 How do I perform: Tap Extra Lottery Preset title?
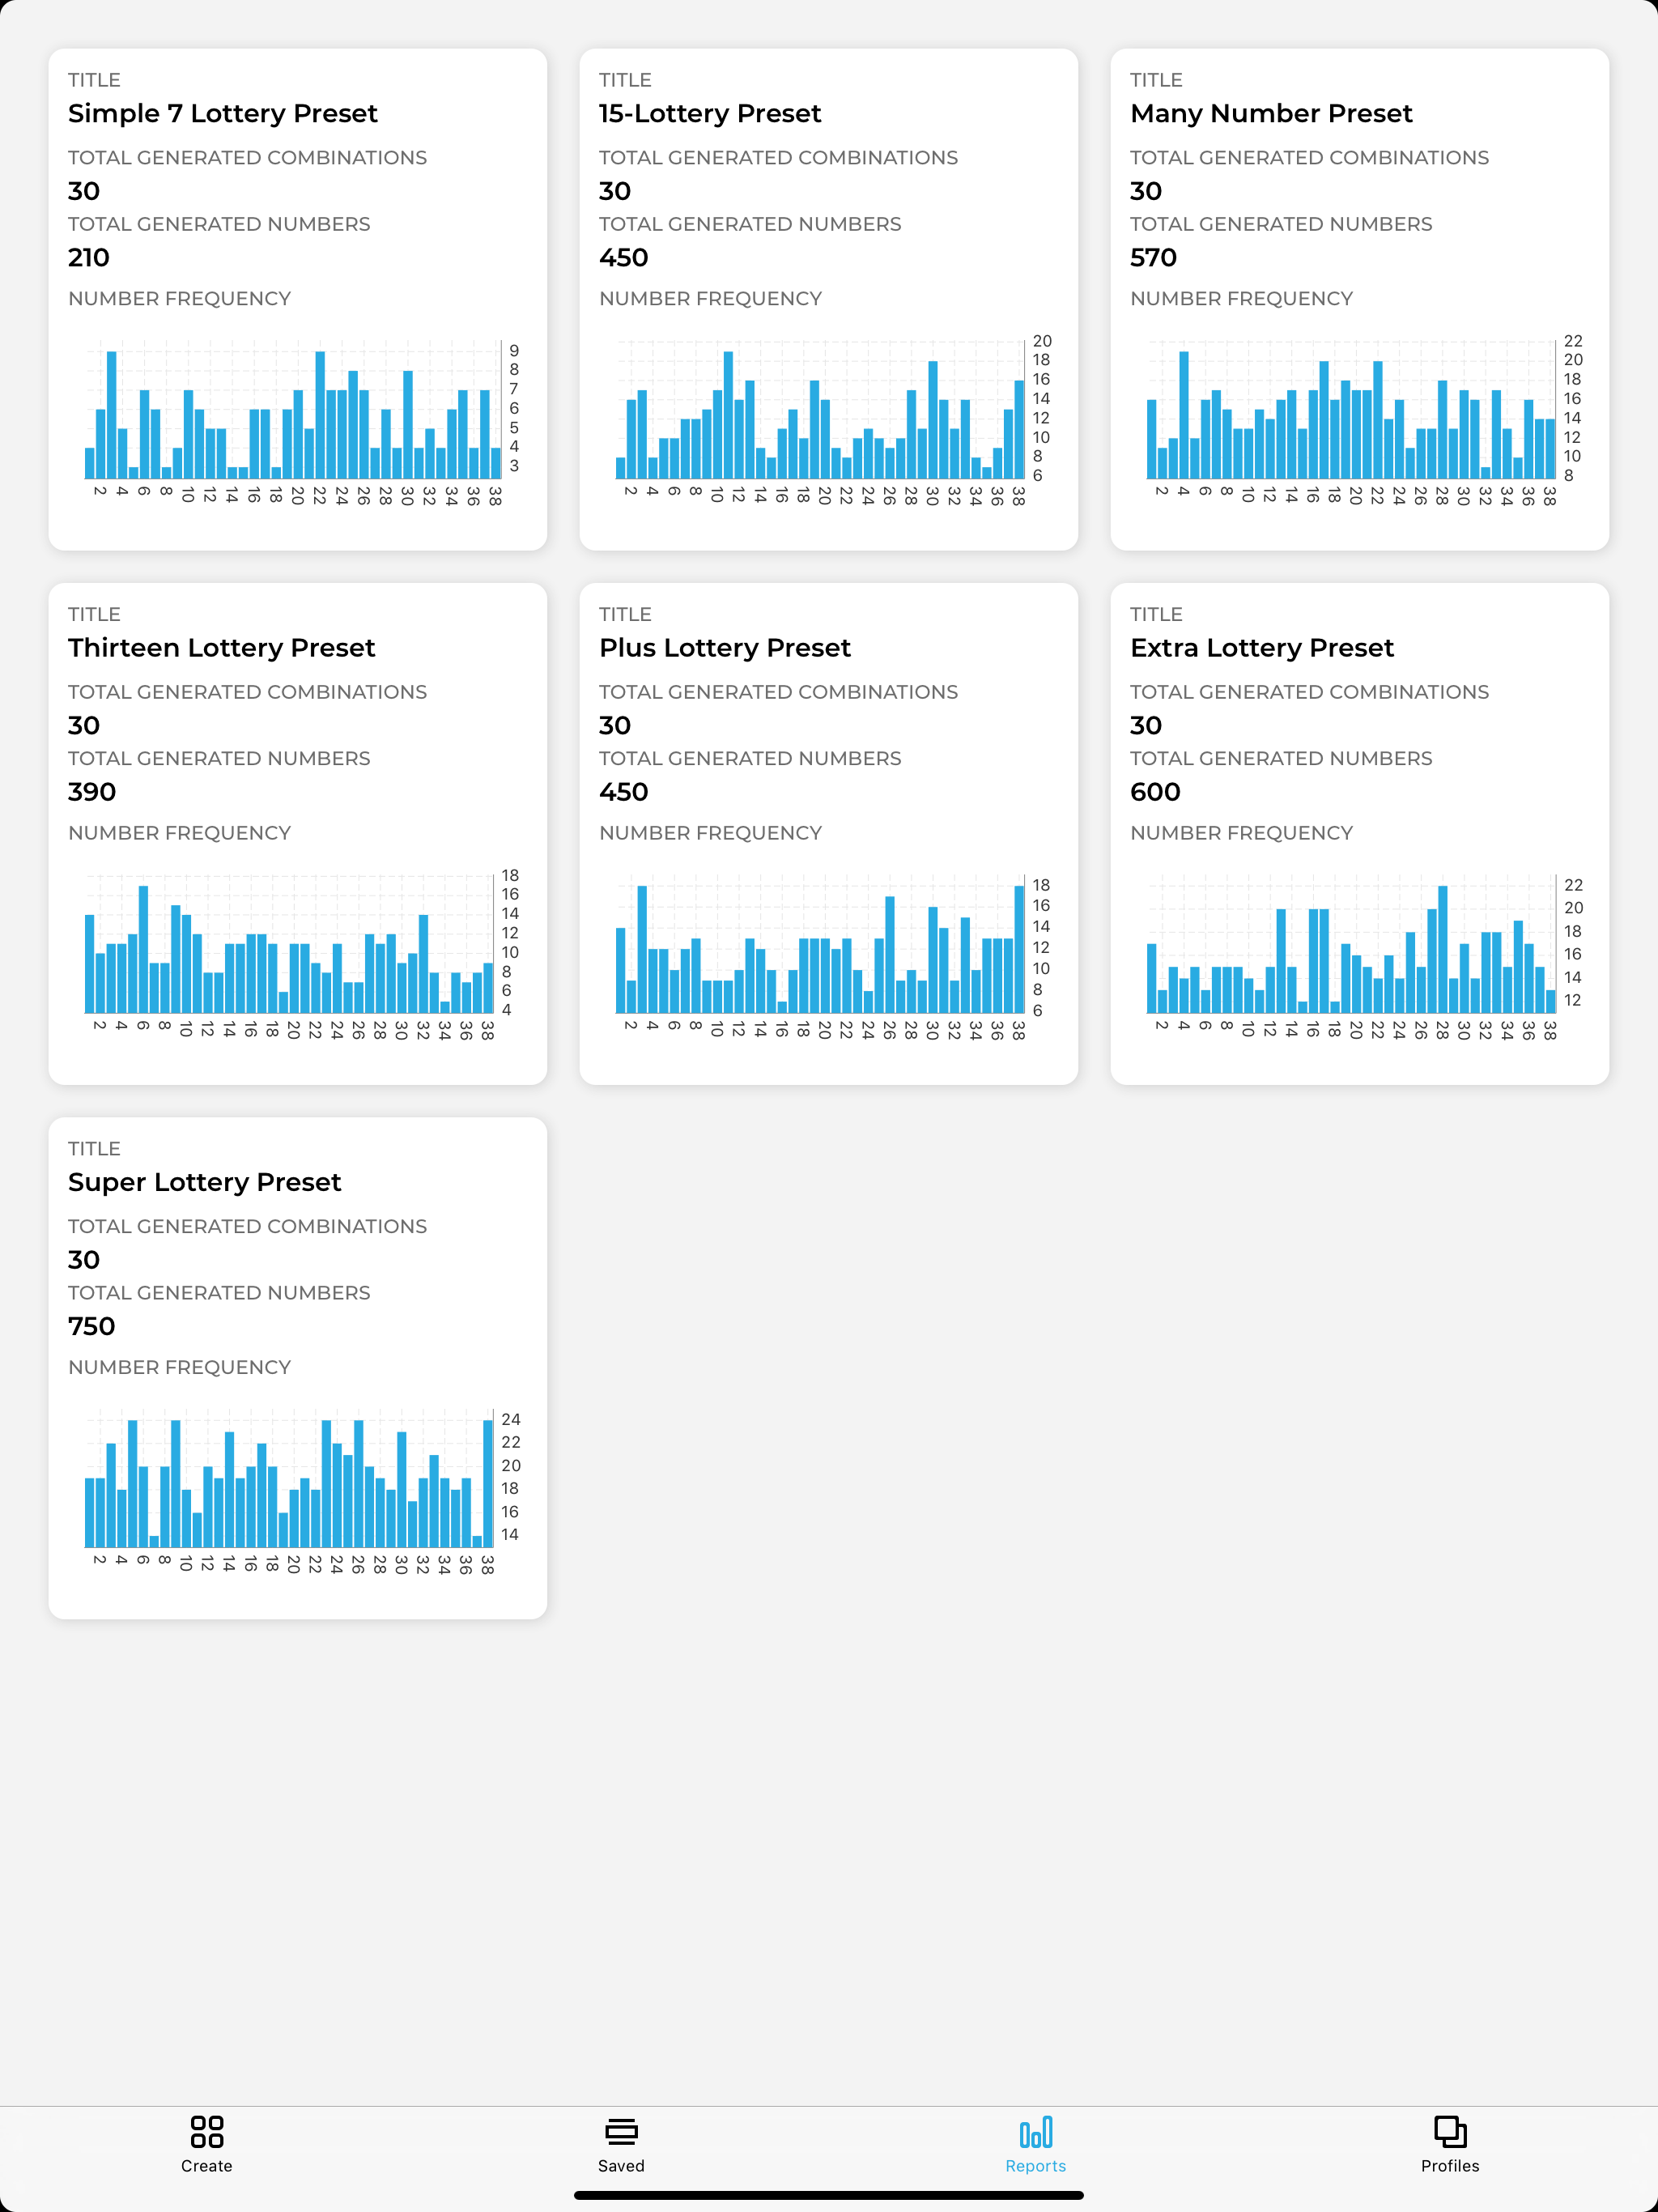pyautogui.click(x=1261, y=648)
